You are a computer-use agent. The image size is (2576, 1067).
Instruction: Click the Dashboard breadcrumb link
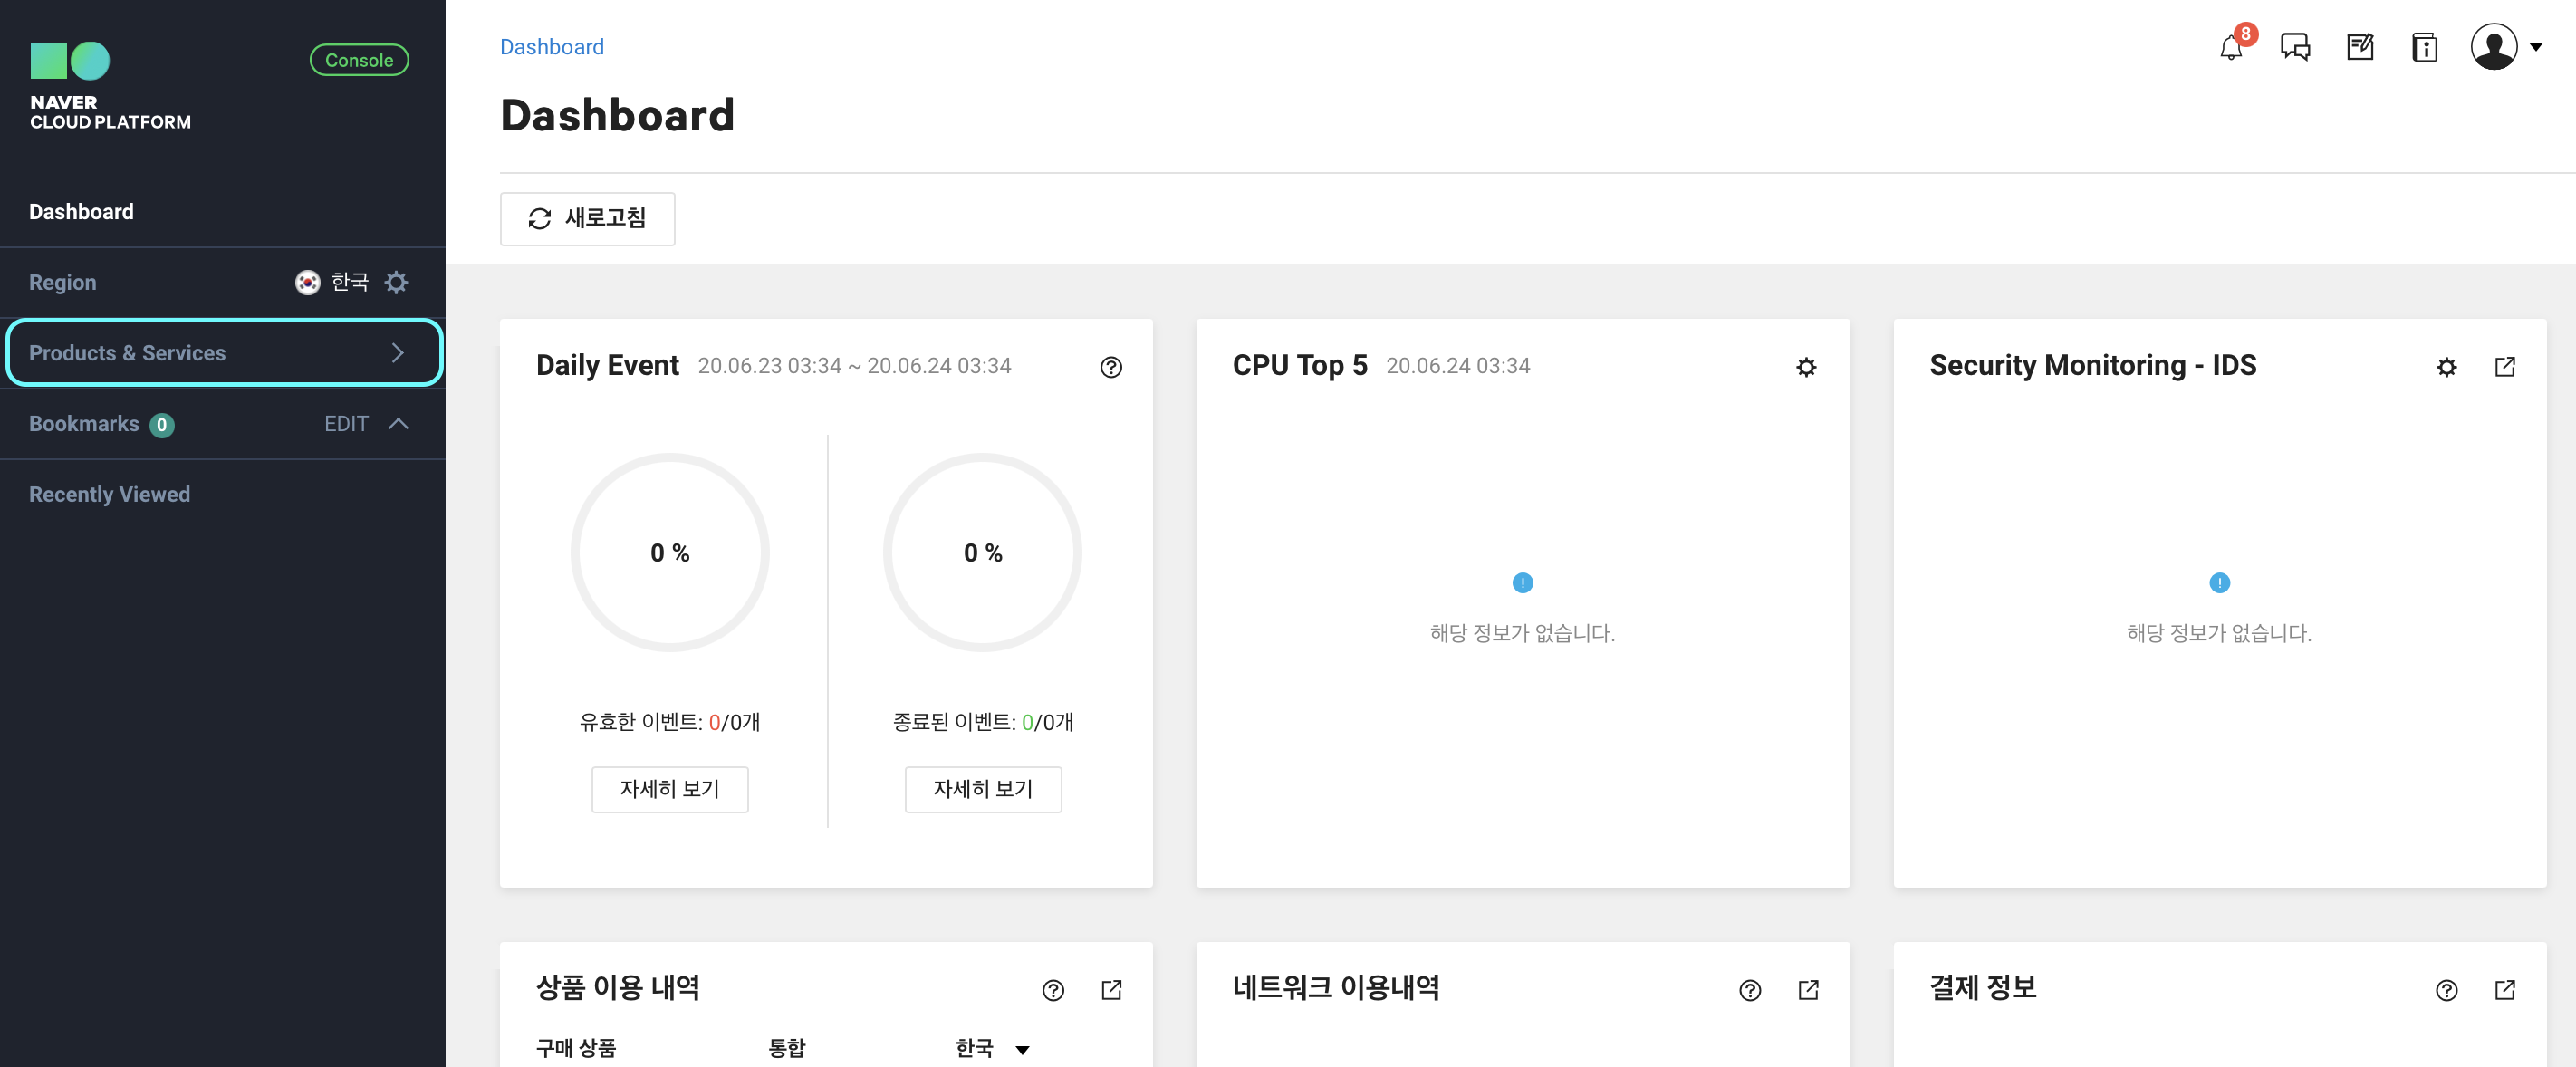pyautogui.click(x=552, y=47)
